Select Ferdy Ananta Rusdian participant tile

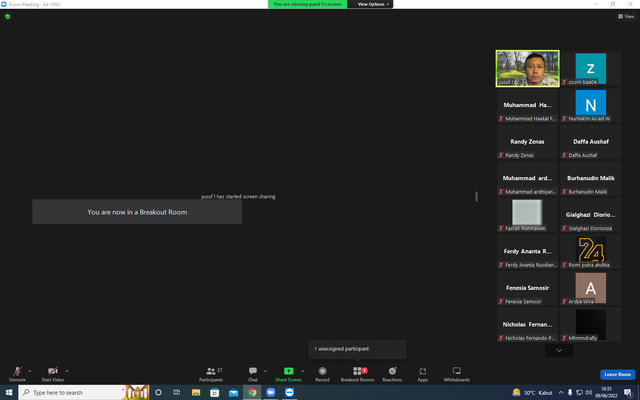tap(527, 251)
